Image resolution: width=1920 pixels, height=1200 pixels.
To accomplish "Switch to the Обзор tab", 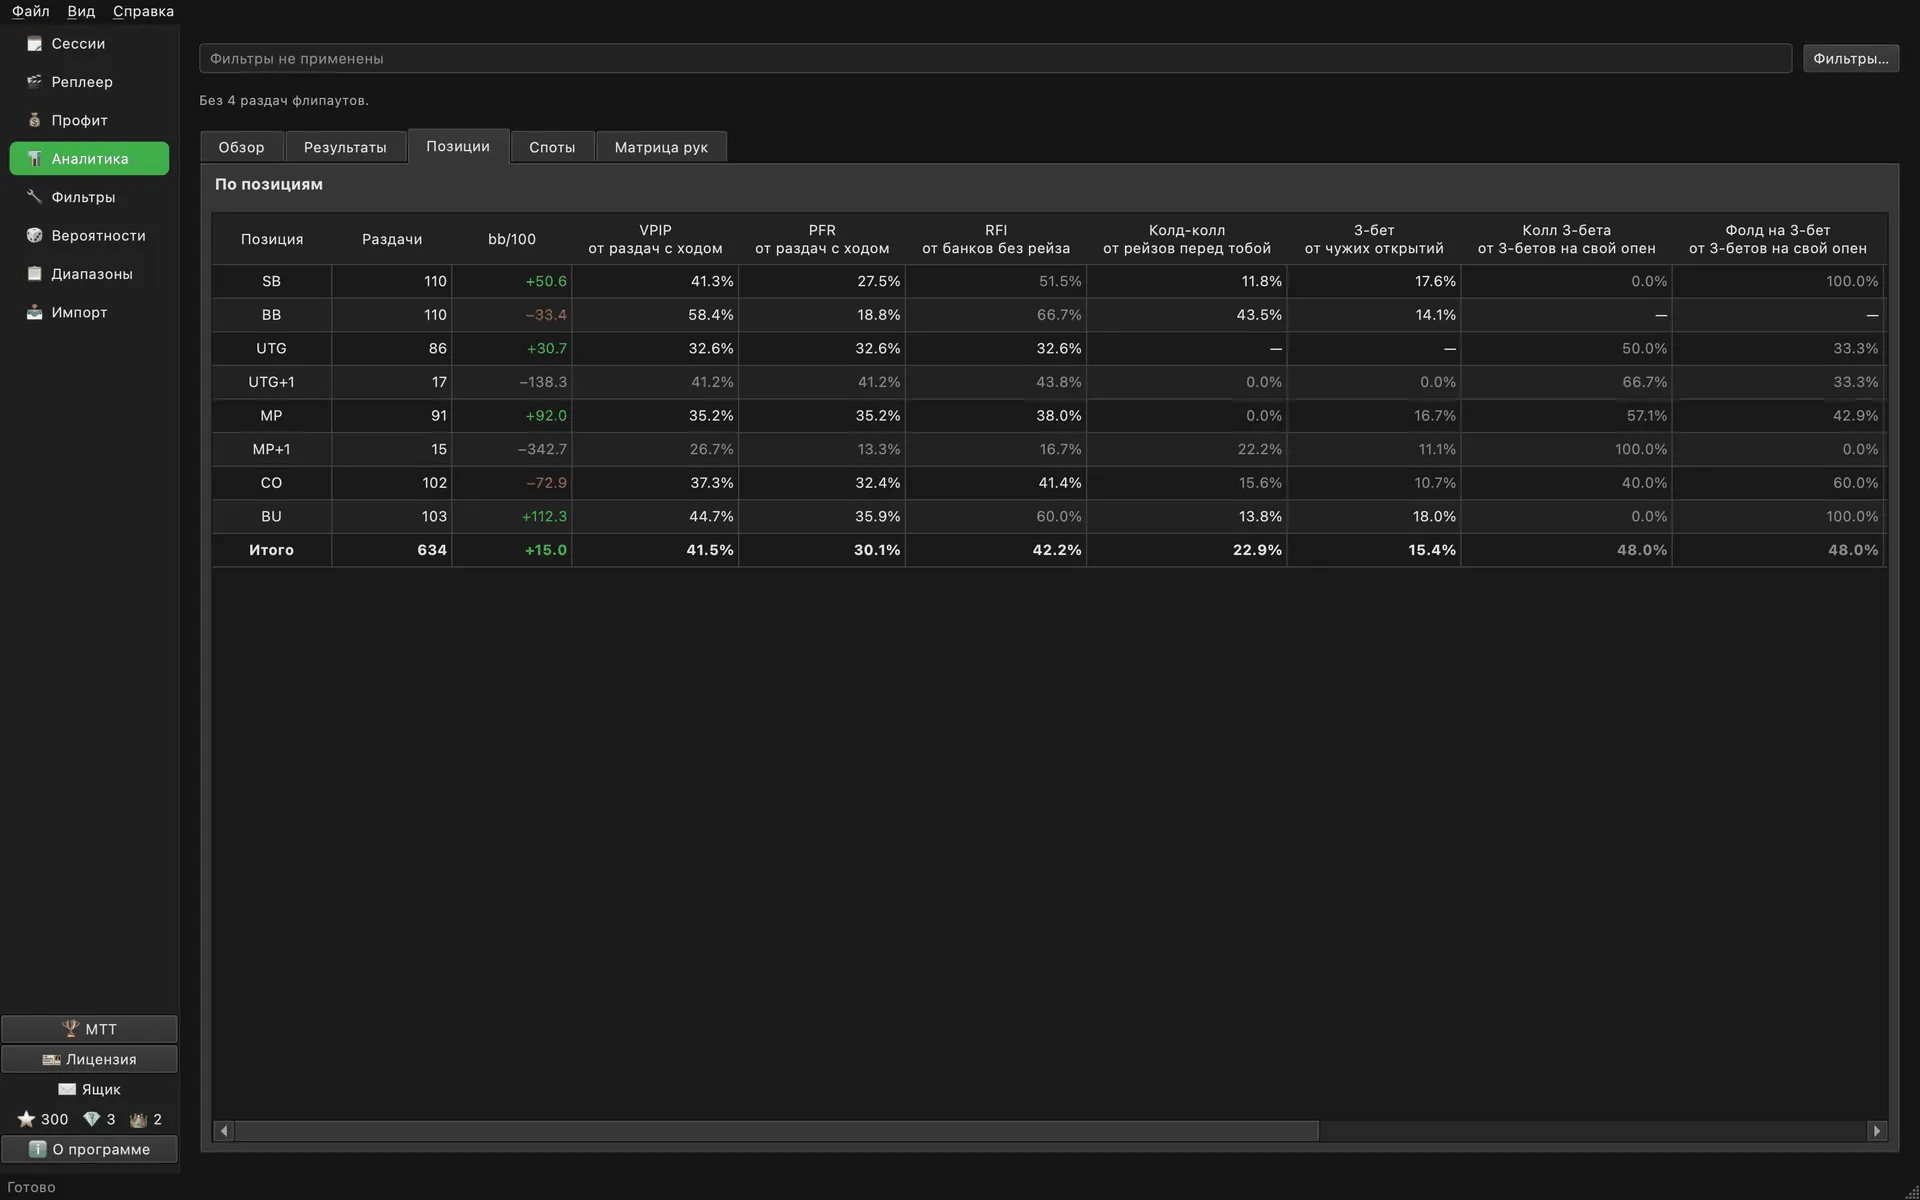I will point(242,147).
